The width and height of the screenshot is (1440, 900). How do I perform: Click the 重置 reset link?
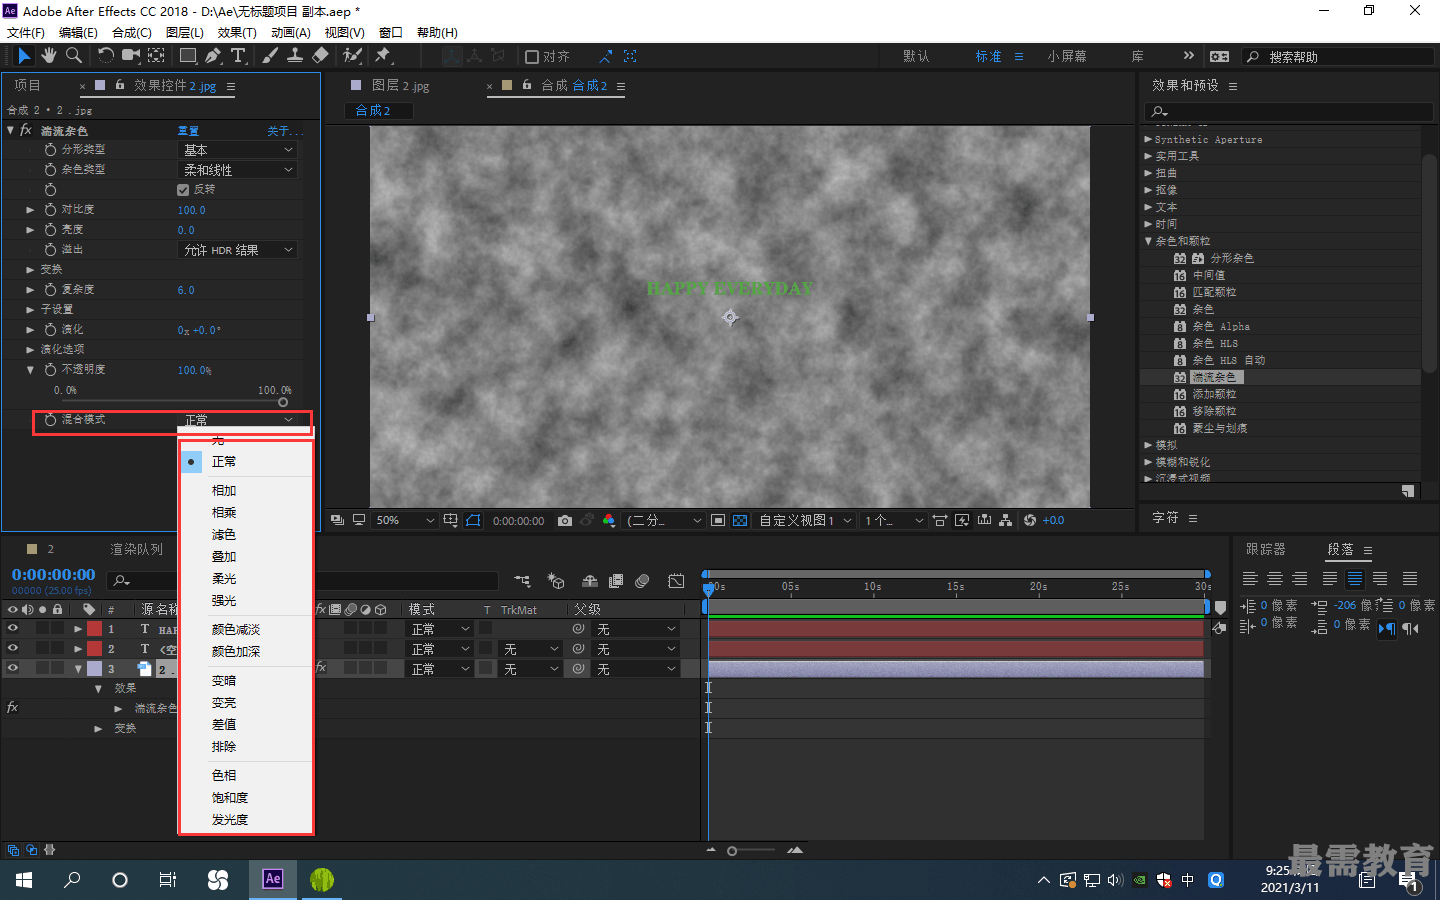[188, 131]
